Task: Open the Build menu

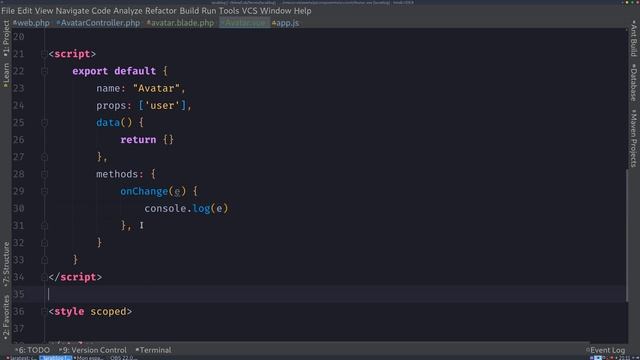Action: (x=189, y=11)
